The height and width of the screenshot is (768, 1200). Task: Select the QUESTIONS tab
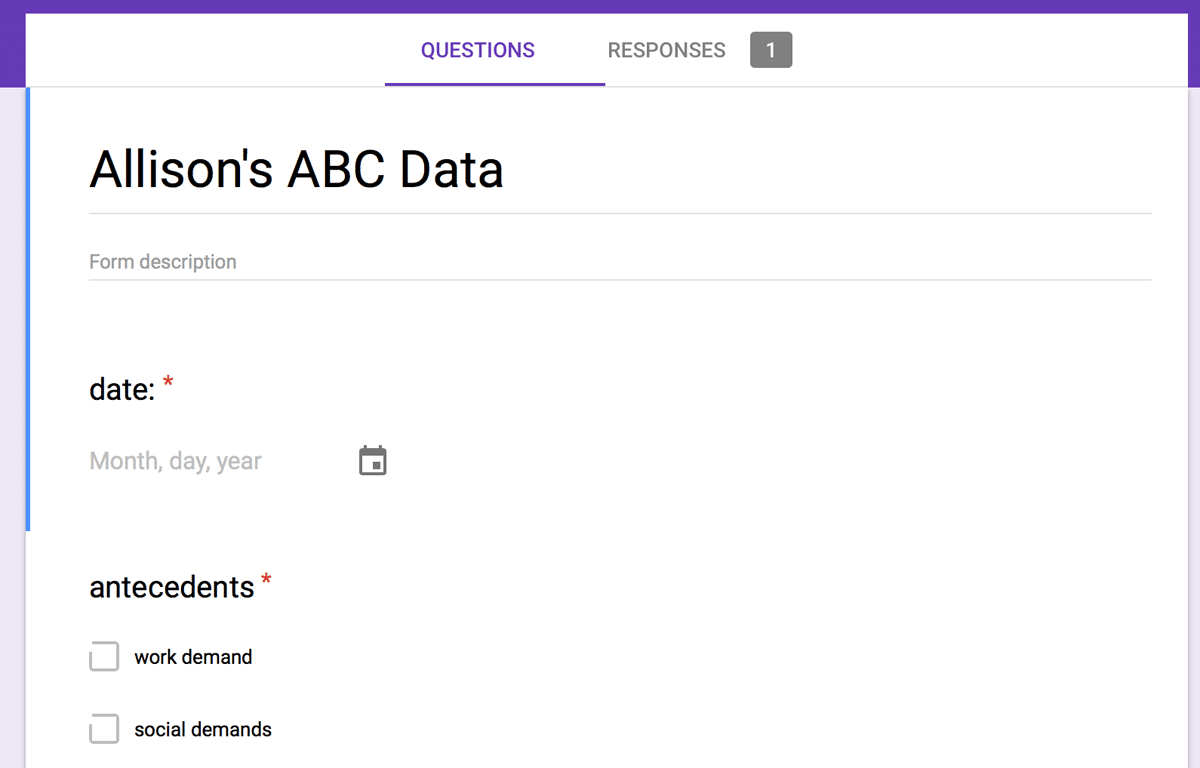(x=478, y=50)
